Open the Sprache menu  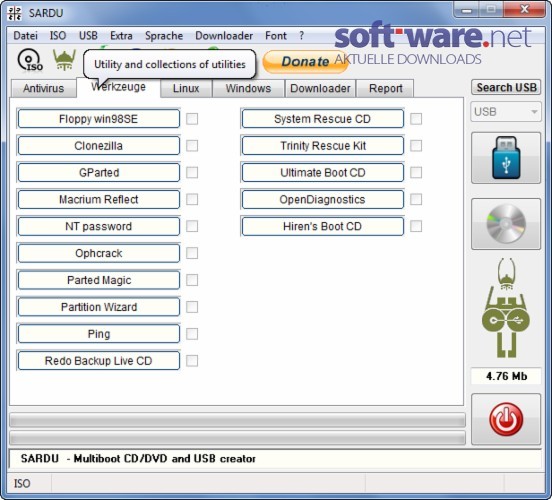pos(164,36)
